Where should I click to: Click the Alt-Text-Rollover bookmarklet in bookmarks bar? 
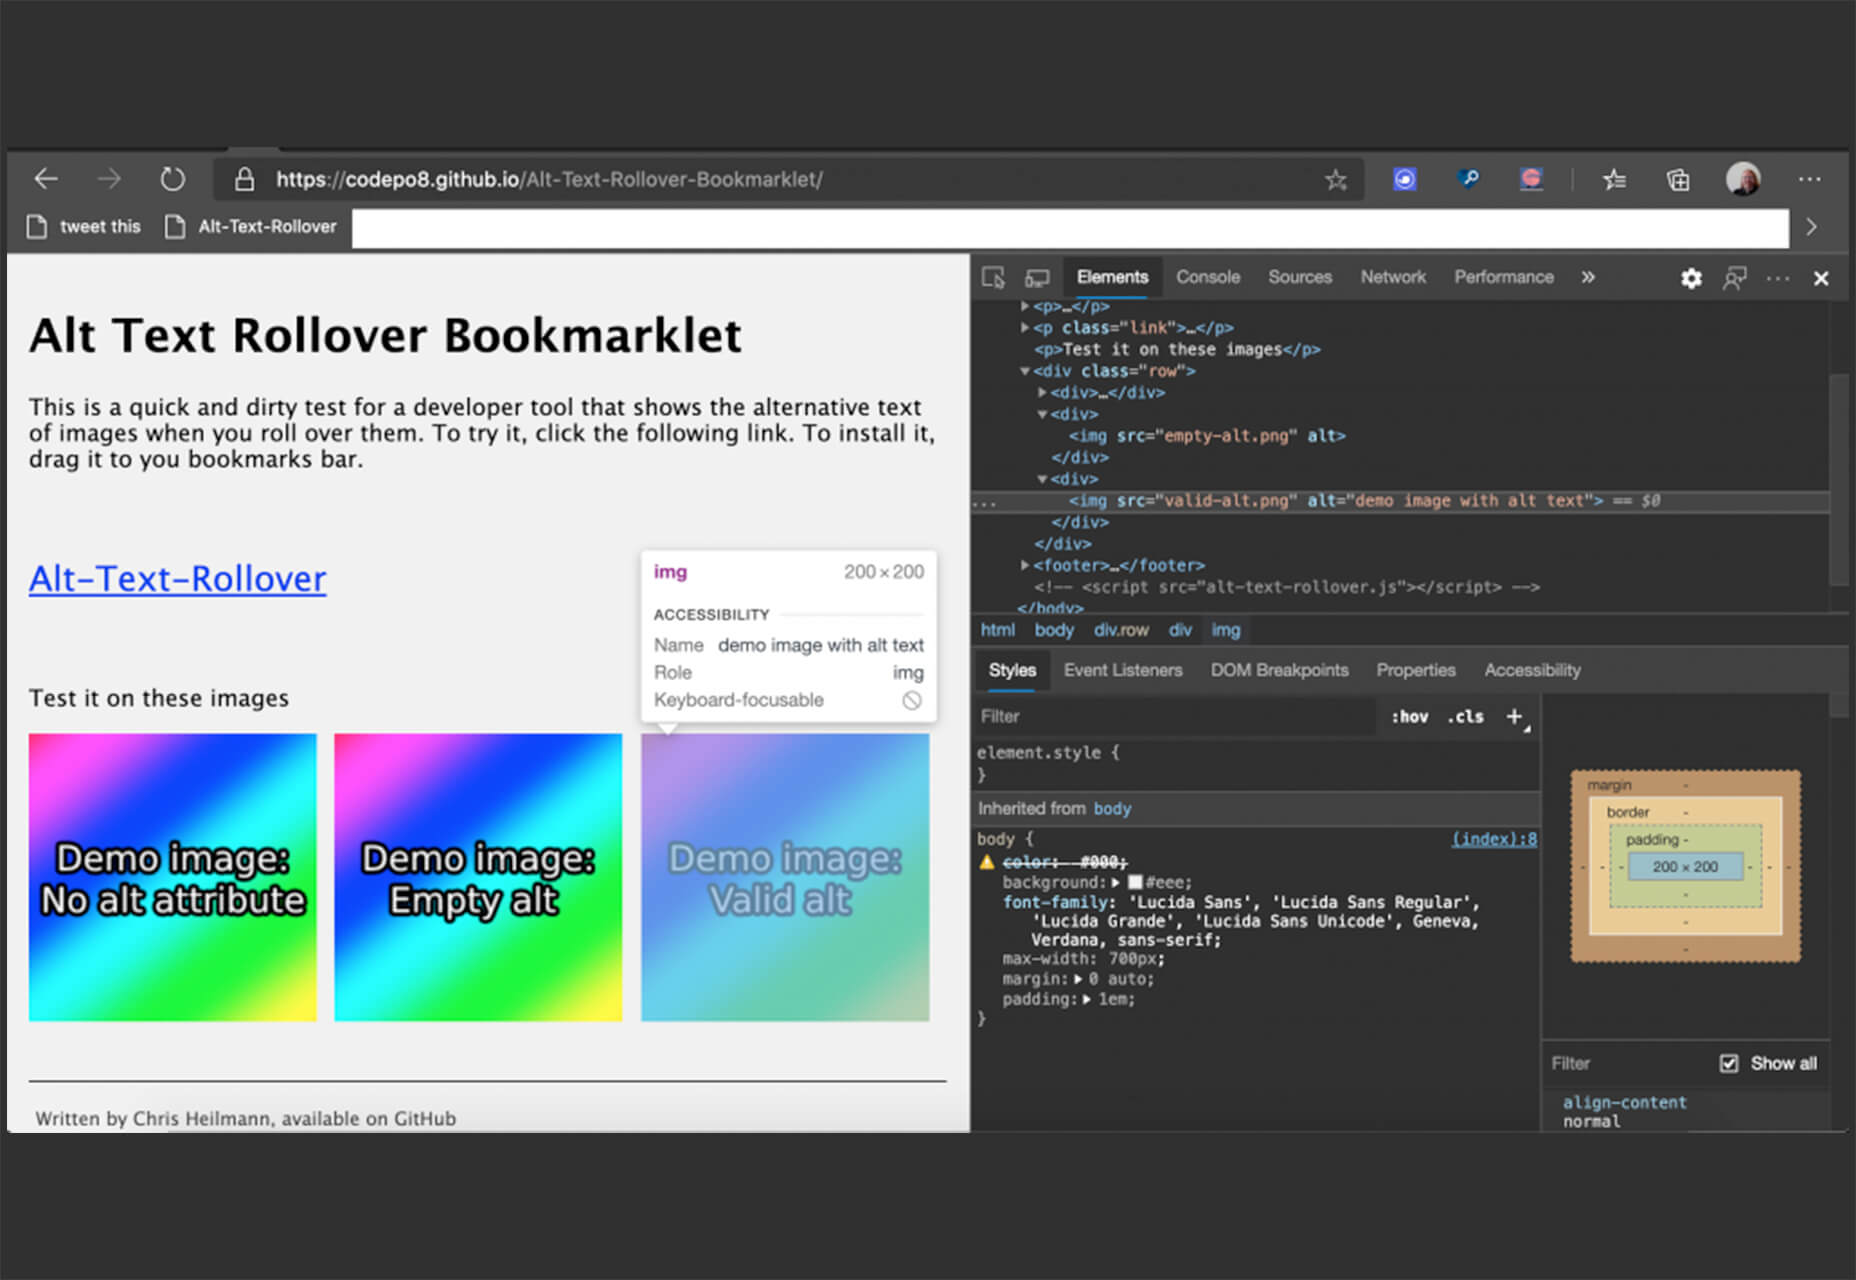252,227
